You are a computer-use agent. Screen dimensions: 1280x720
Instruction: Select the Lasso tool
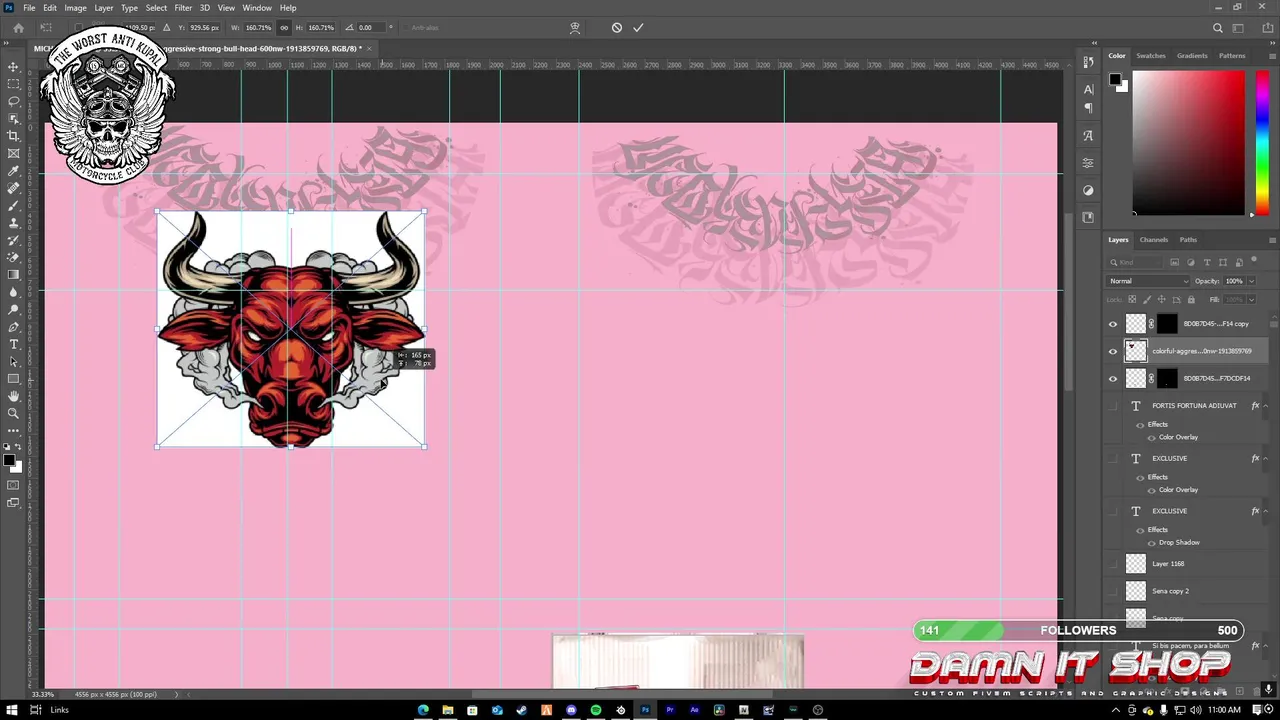pos(13,101)
